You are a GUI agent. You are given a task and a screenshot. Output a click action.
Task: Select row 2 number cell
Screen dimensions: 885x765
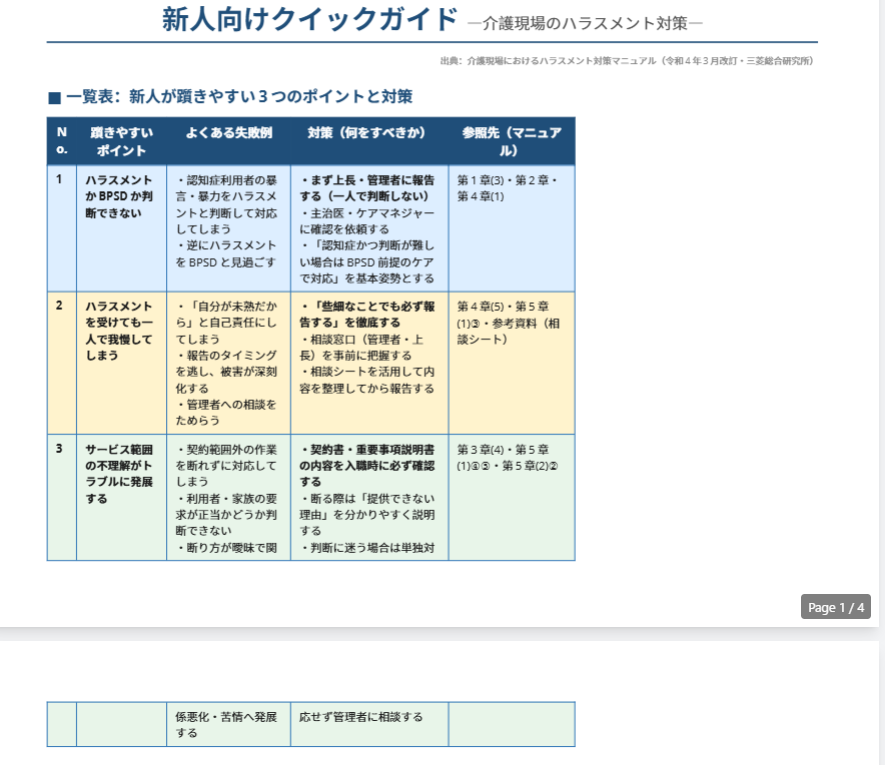62,362
